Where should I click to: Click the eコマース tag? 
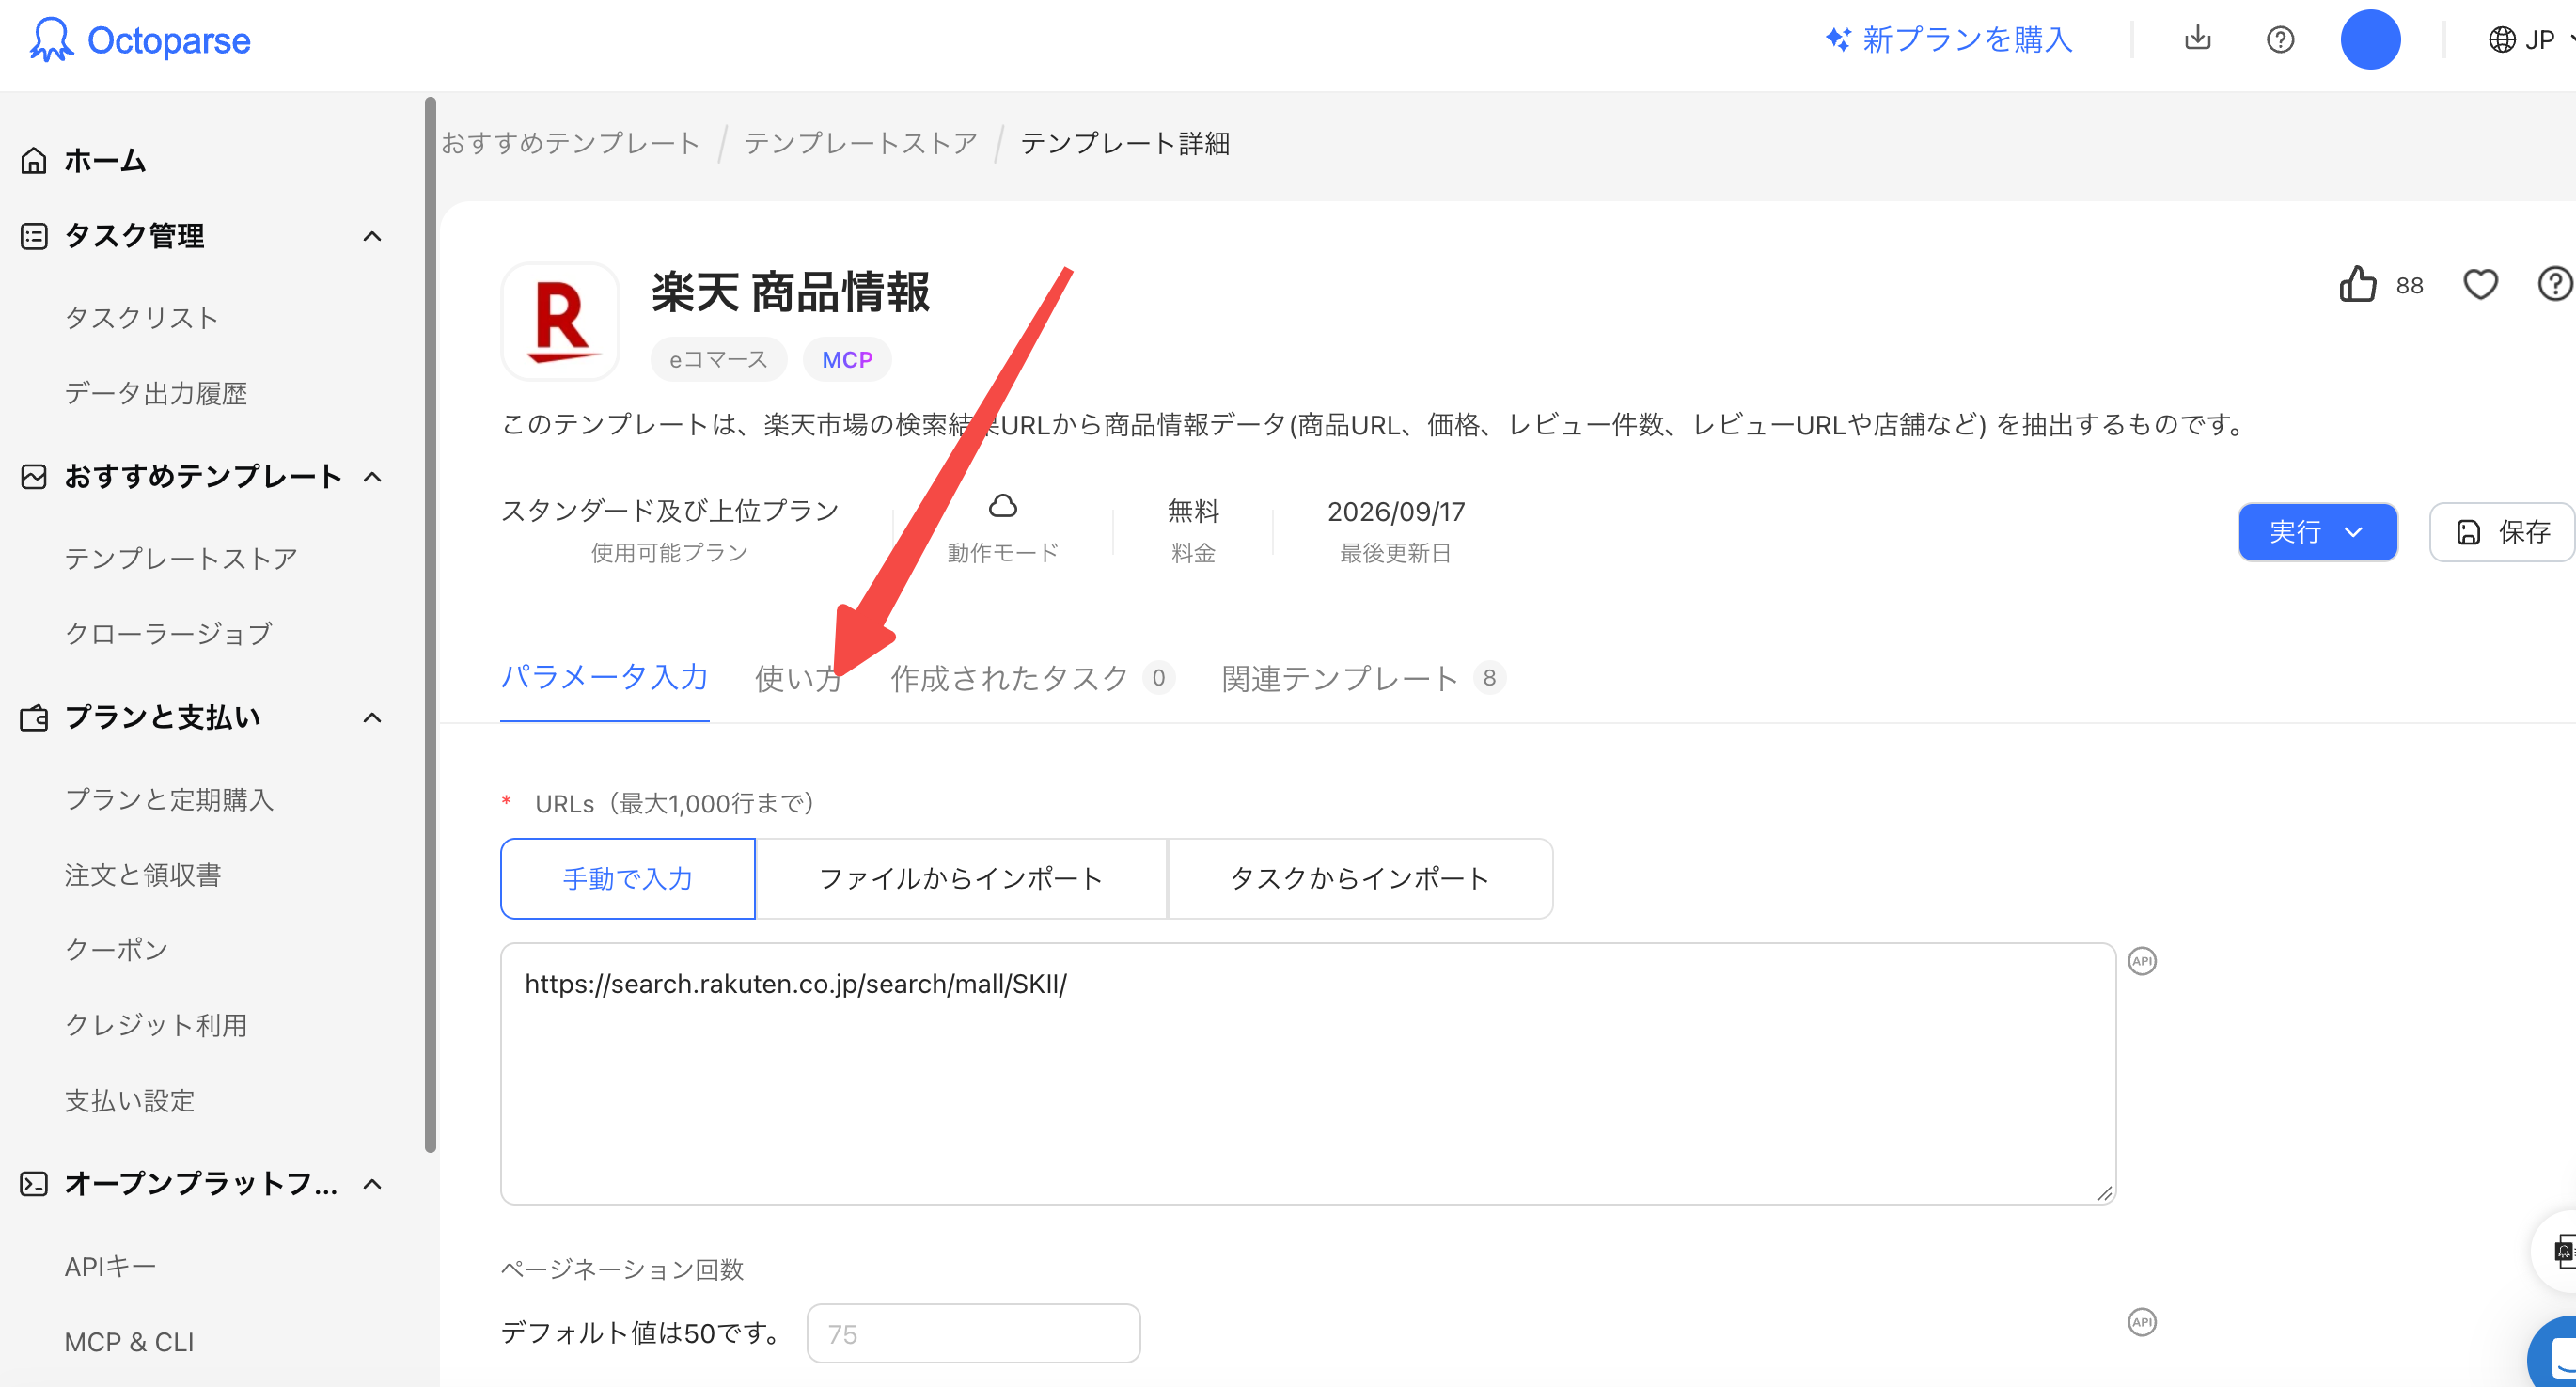tap(718, 359)
